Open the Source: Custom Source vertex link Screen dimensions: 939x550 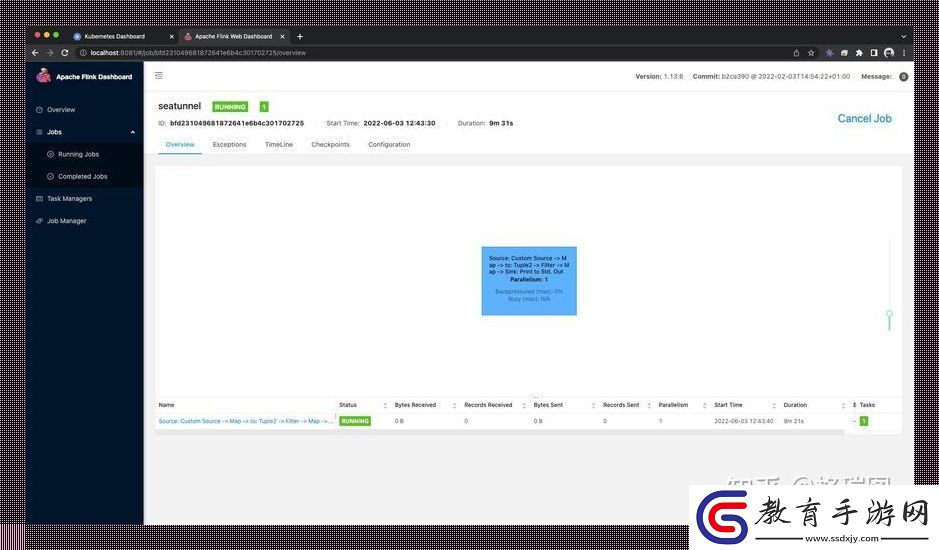(246, 421)
